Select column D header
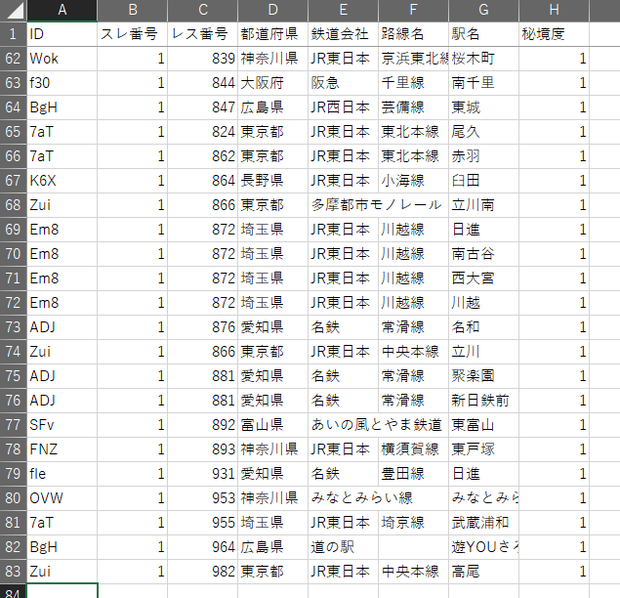620x598 pixels. click(273, 10)
